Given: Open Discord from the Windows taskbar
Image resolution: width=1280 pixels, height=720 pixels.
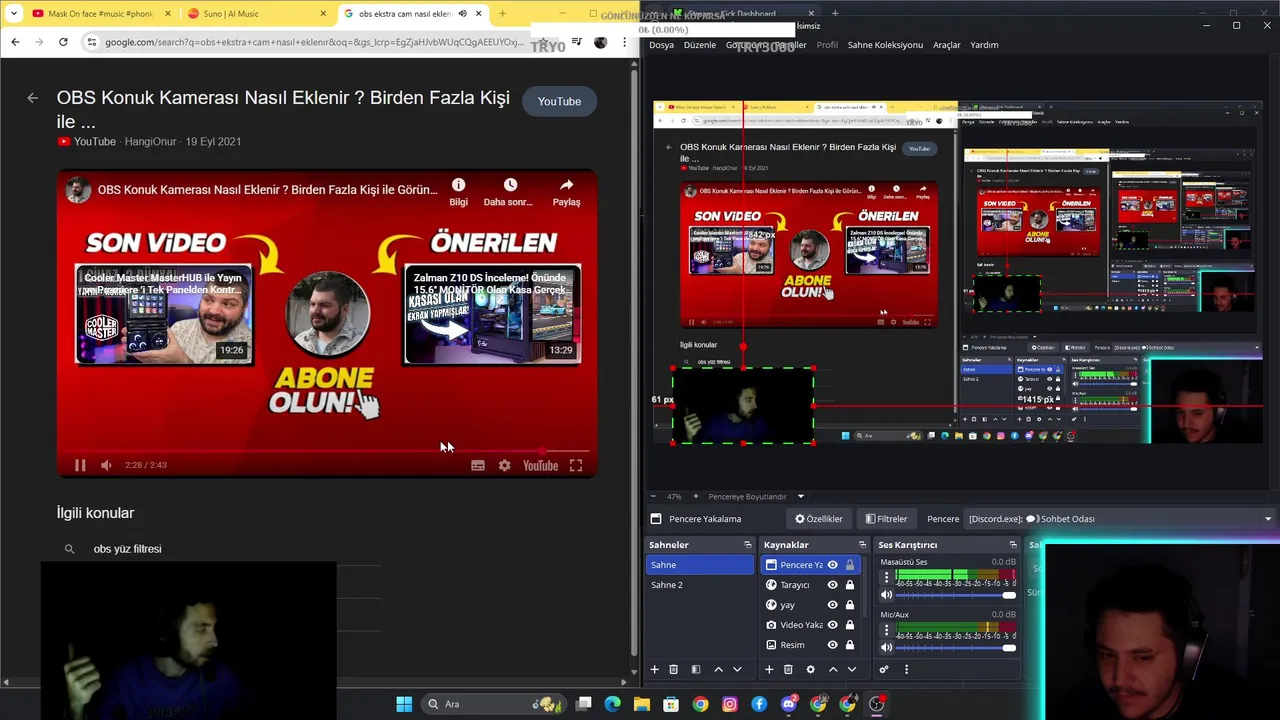Looking at the screenshot, I should coord(789,704).
